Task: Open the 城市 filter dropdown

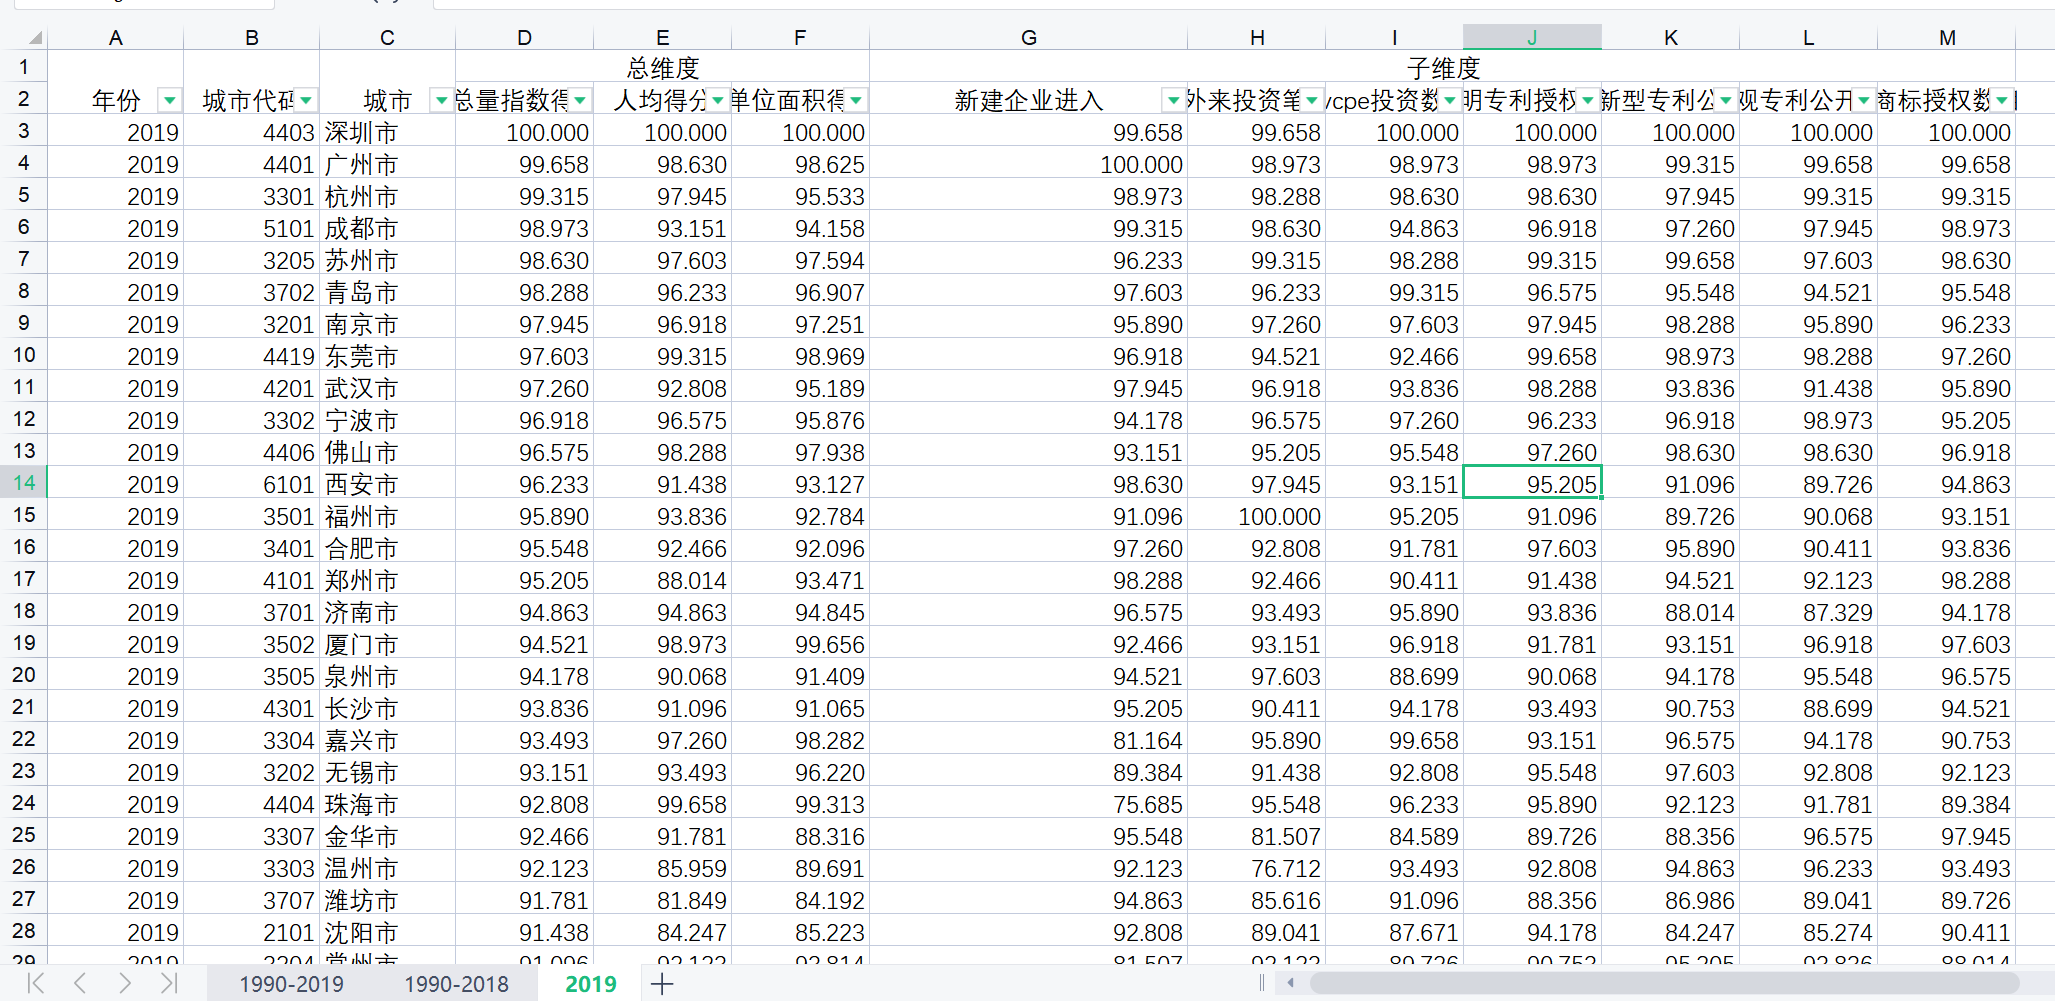Action: pos(440,100)
